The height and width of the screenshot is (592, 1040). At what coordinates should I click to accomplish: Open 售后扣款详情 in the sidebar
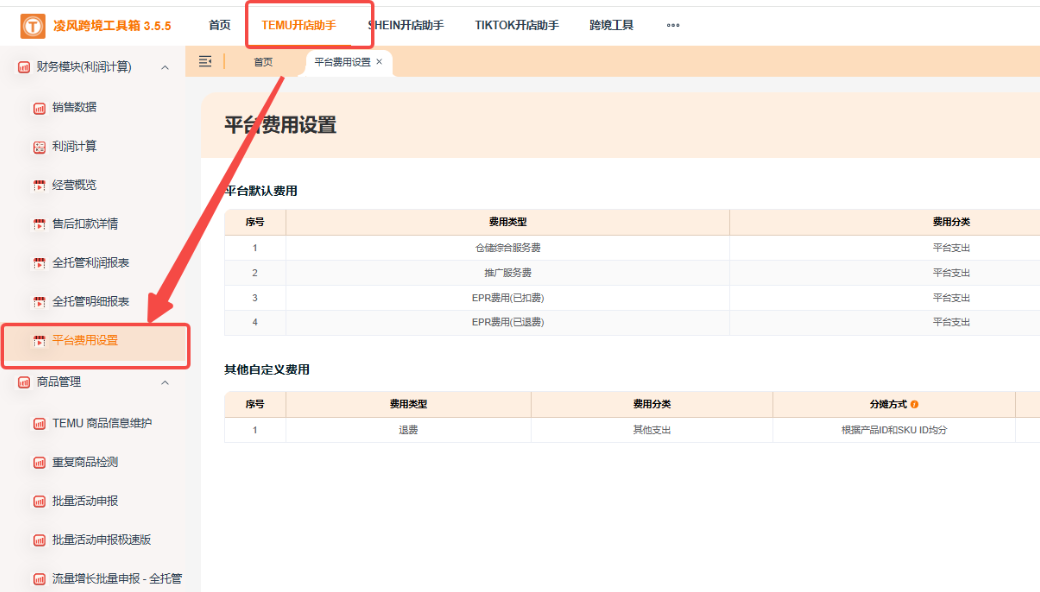(x=85, y=224)
